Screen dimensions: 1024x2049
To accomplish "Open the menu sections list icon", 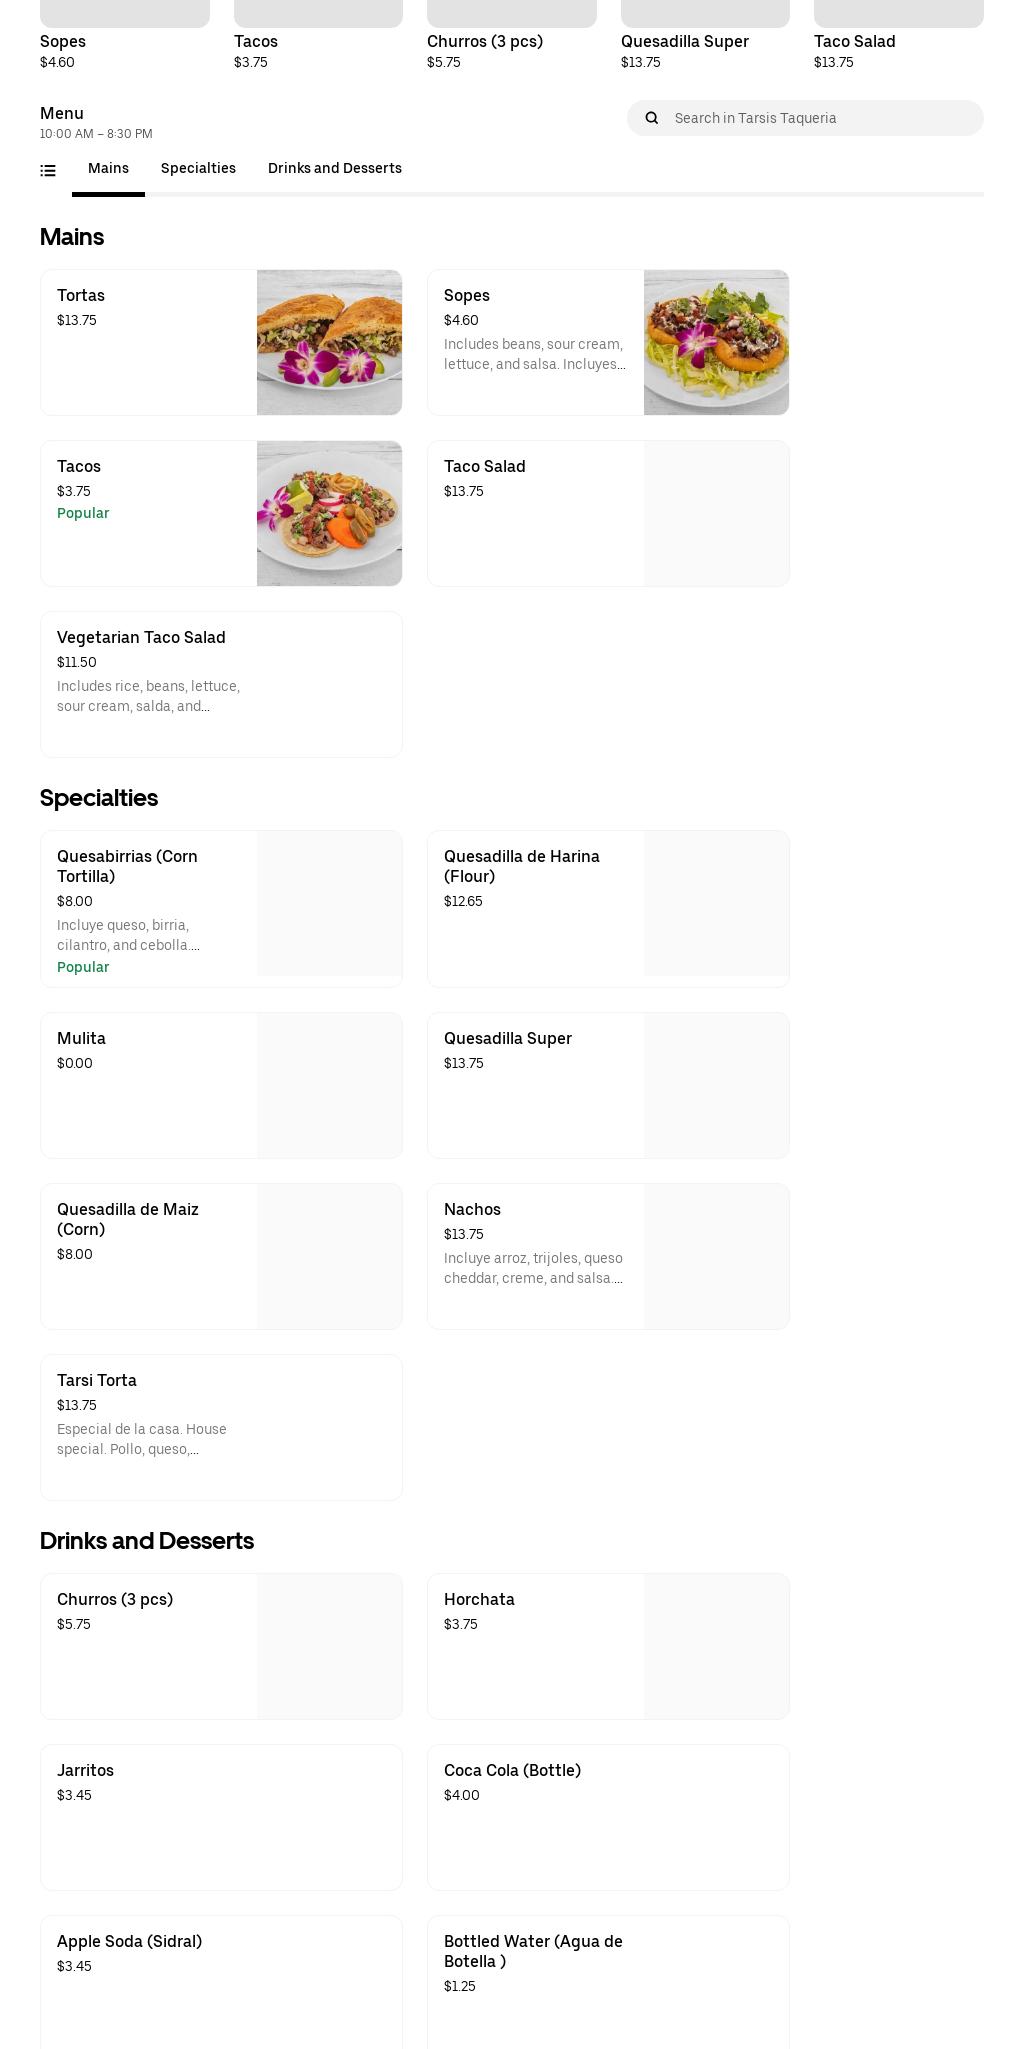I will 47,170.
